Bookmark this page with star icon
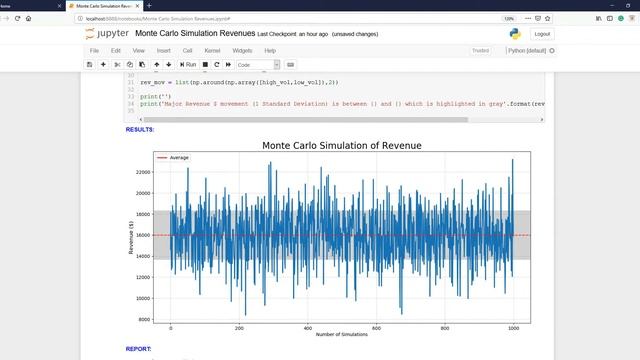Image resolution: width=640 pixels, height=360 pixels. click(547, 18)
